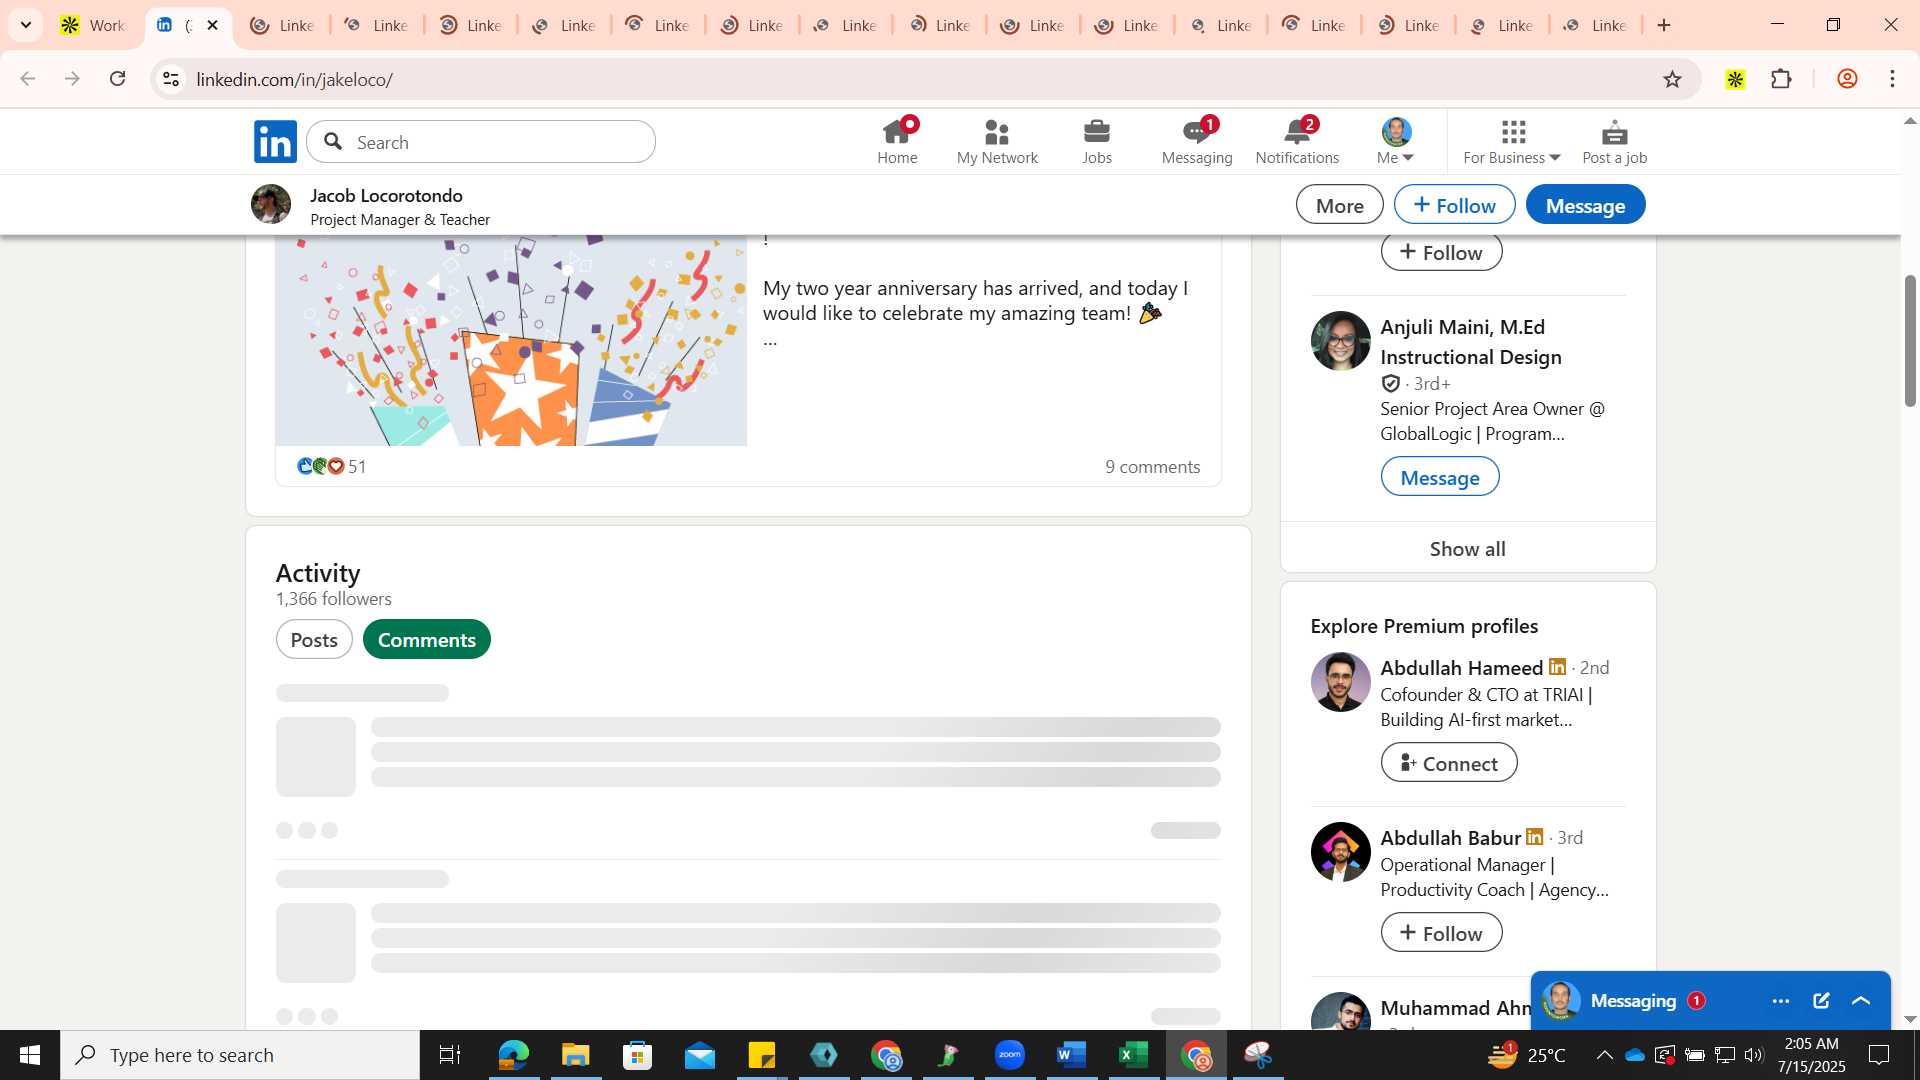Open Abdullah Babur's profile name
This screenshot has width=1920, height=1080.
1450,838
